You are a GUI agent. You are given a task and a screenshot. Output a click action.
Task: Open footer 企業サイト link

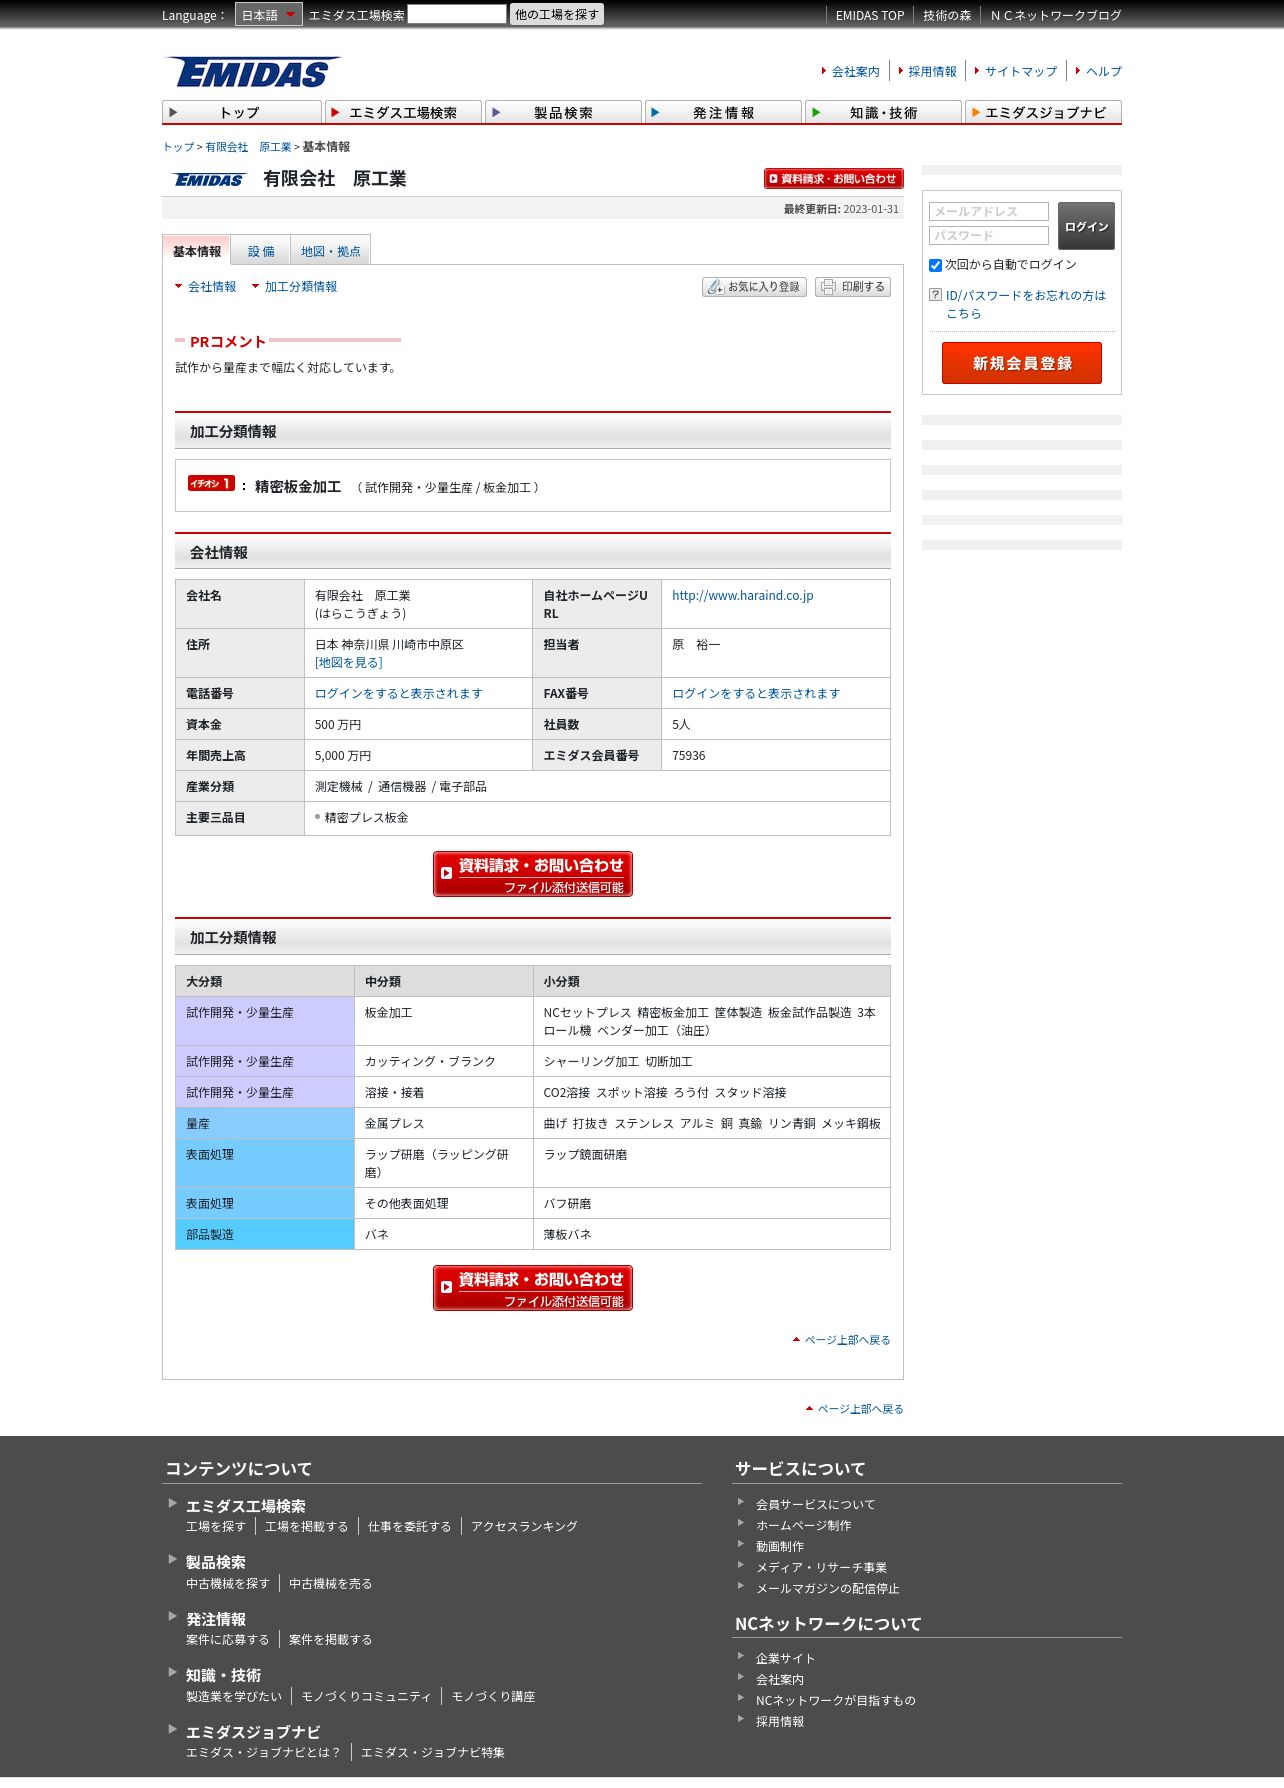pos(785,1659)
